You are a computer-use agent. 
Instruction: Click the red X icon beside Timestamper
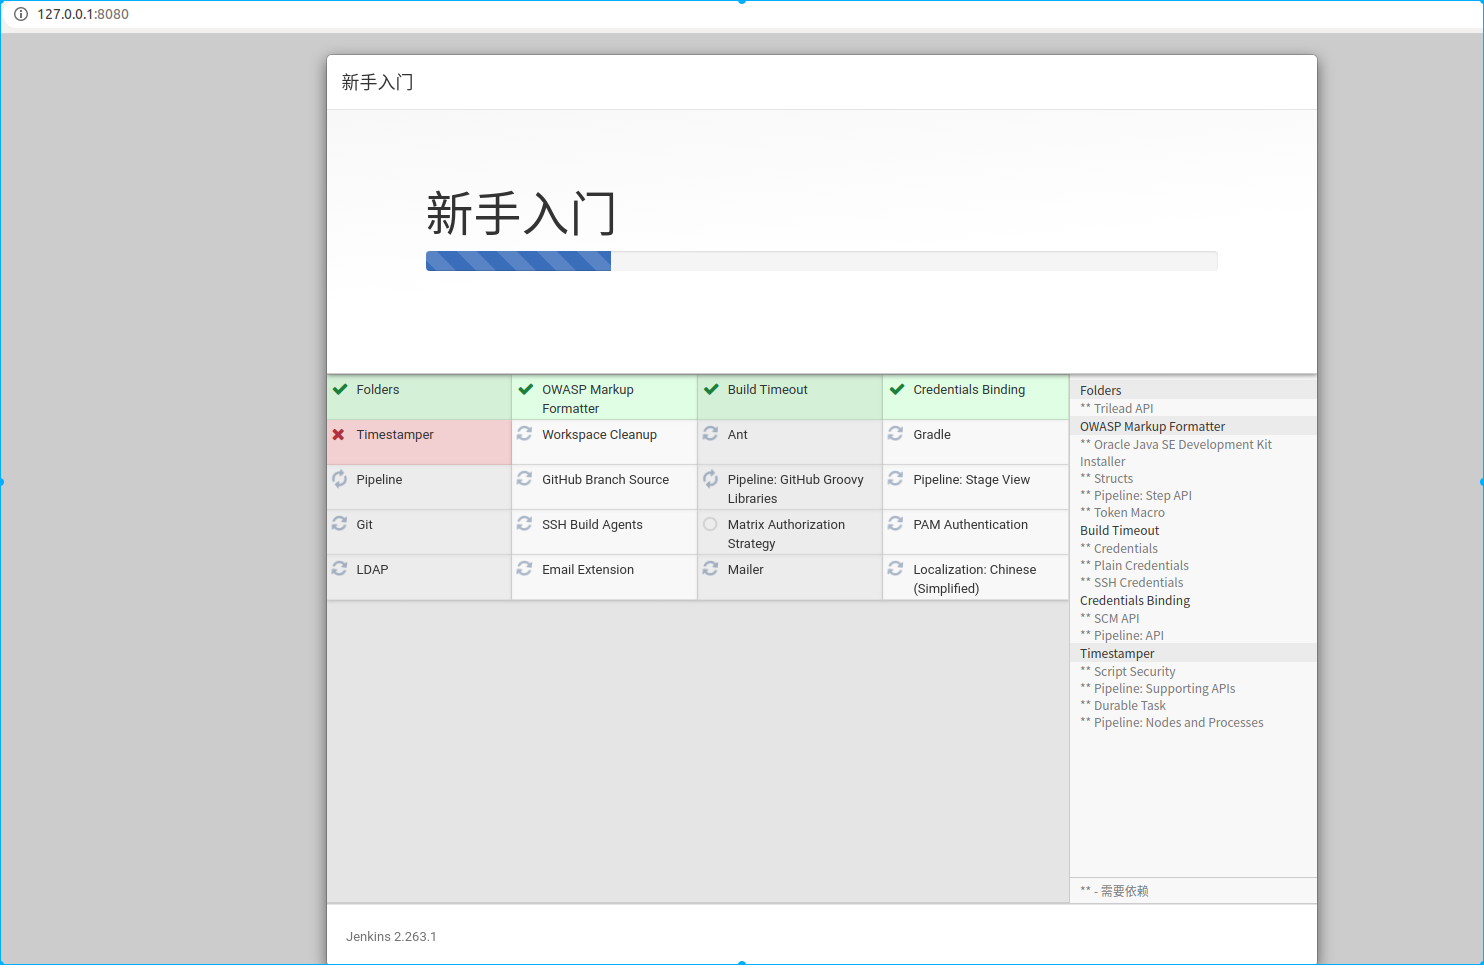point(339,435)
